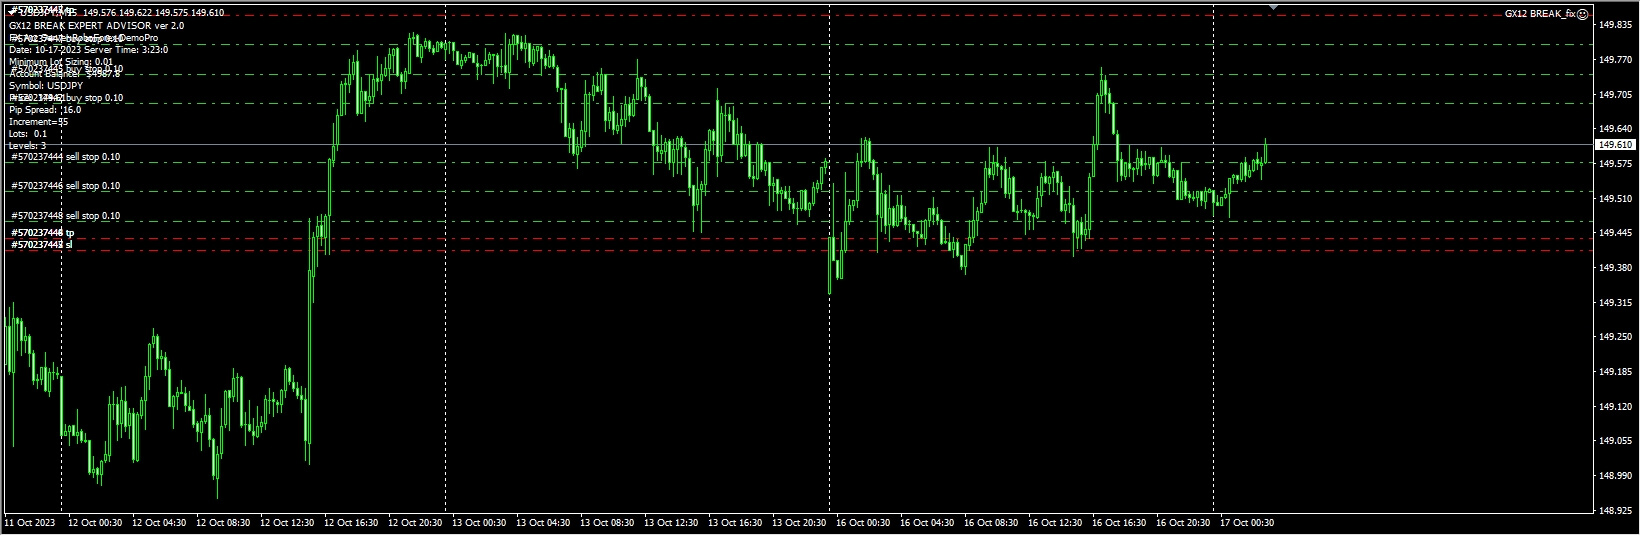Click the #570237448 sell stop 0.10 order label
1641x536 pixels.
65,216
